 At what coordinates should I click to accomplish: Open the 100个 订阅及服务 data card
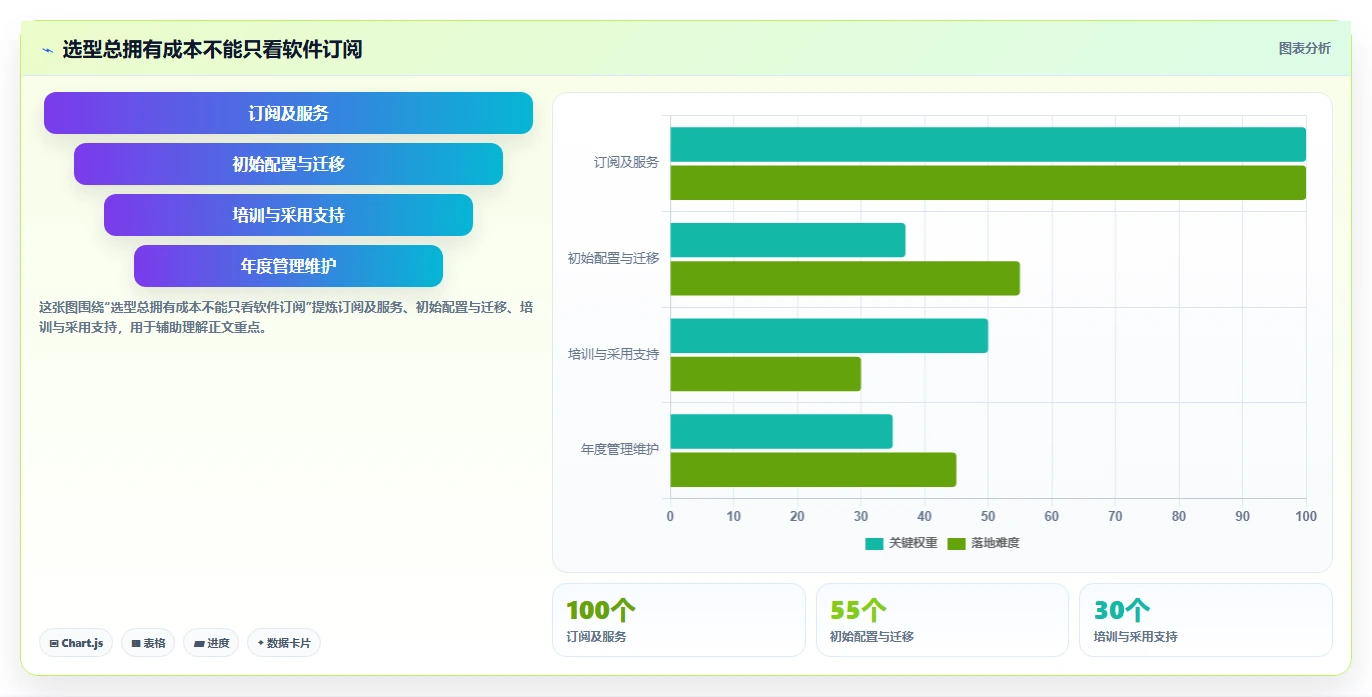[678, 620]
